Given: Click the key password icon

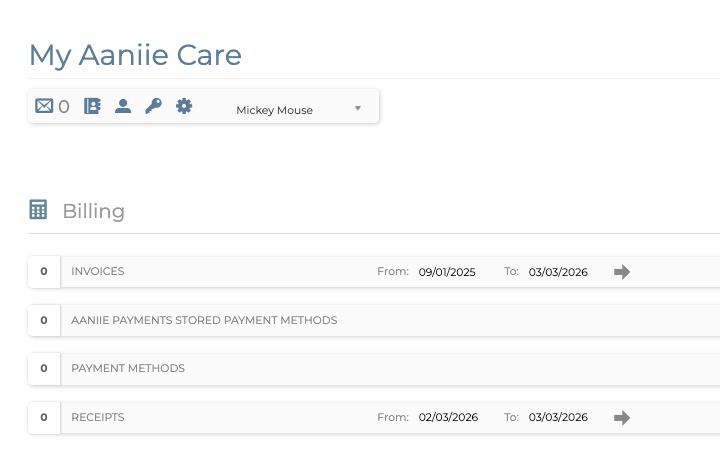Looking at the screenshot, I should (153, 106).
